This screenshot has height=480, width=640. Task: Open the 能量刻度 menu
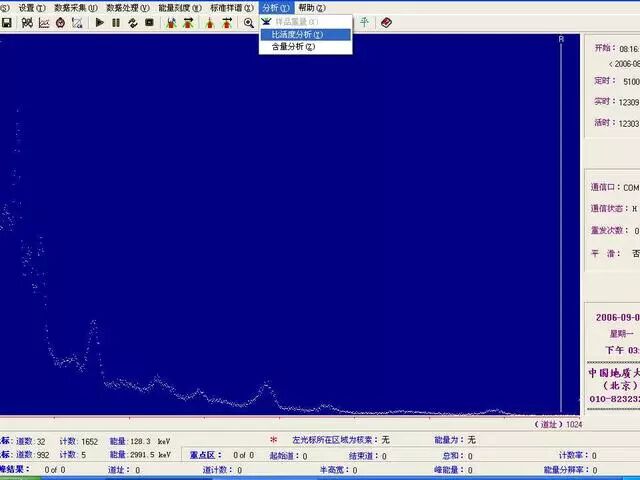pyautogui.click(x=180, y=8)
